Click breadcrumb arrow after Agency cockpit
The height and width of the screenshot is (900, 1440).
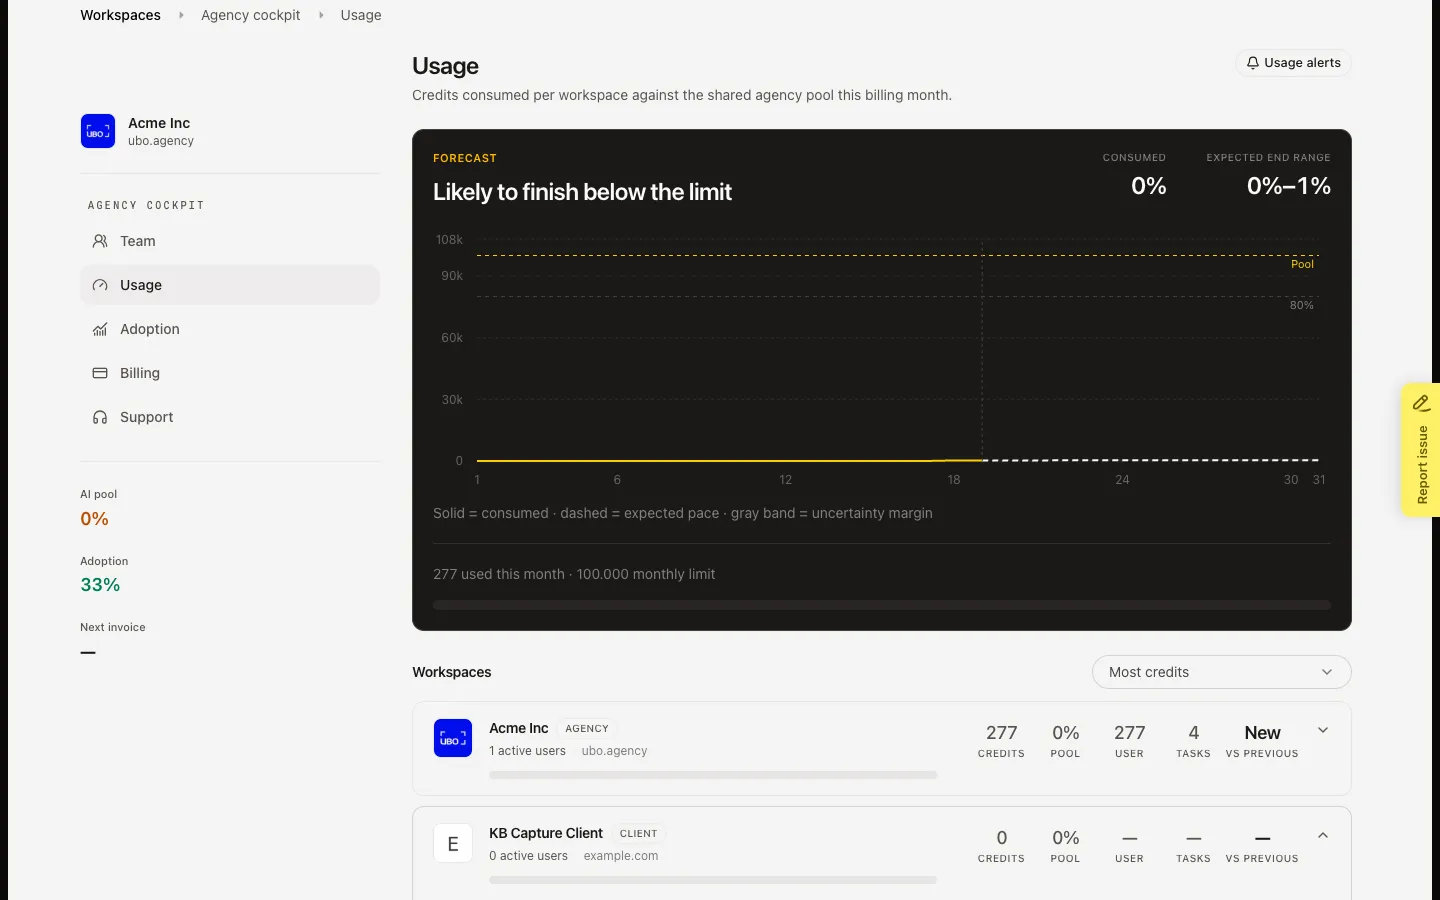321,15
